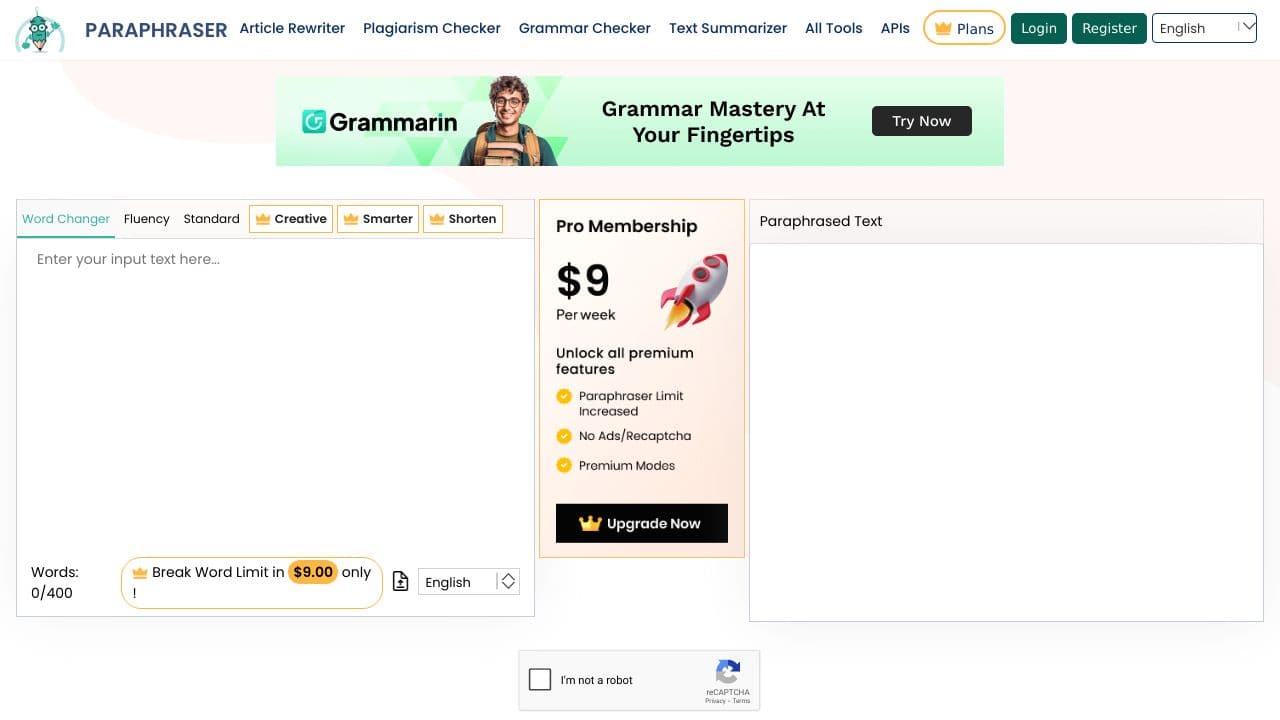1280x720 pixels.
Task: Click the Upgrade Now button
Action: coord(642,523)
